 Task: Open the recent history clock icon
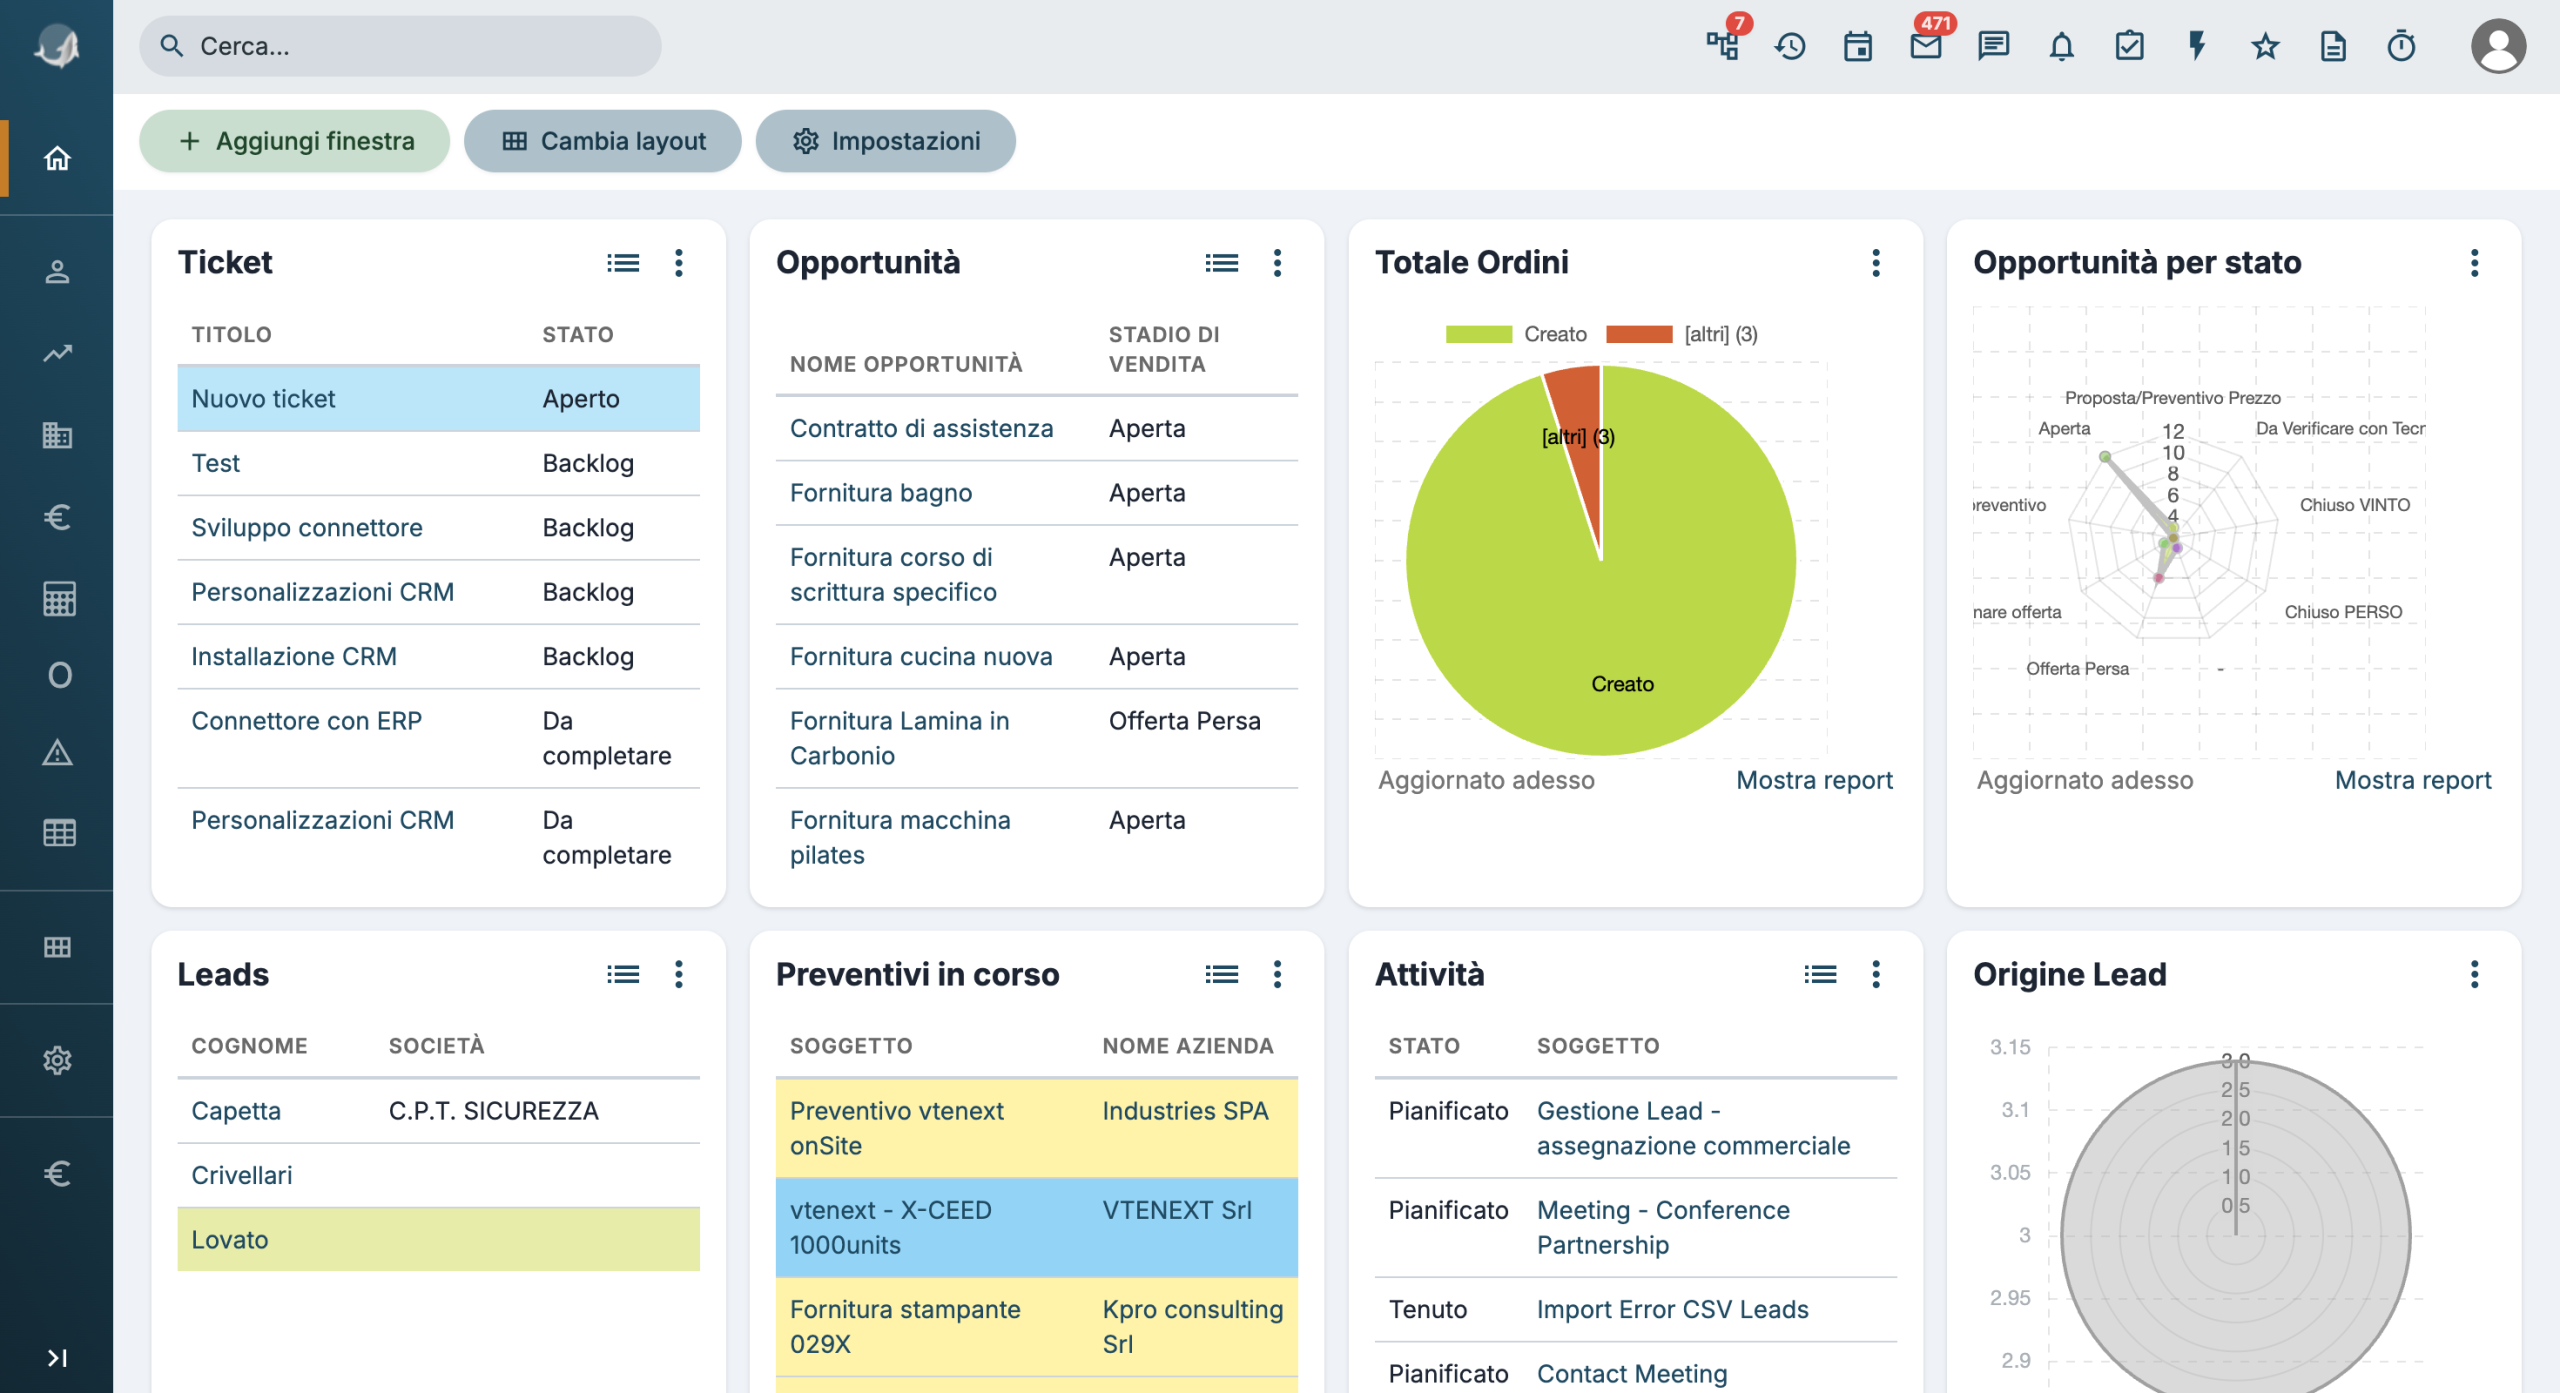coord(1790,46)
